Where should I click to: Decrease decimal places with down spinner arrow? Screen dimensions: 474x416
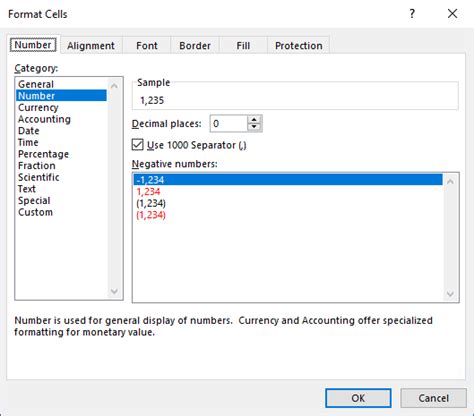click(254, 127)
